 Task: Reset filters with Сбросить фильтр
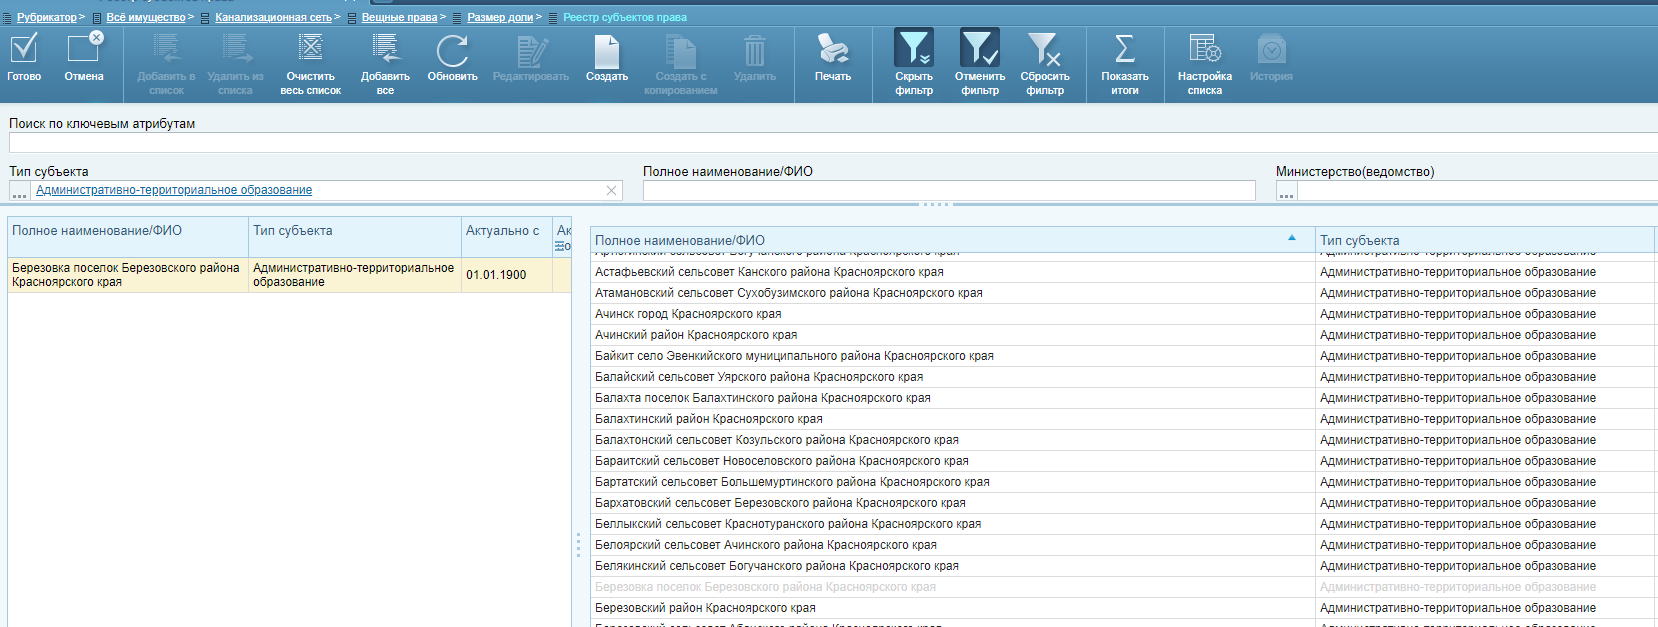(x=1045, y=64)
